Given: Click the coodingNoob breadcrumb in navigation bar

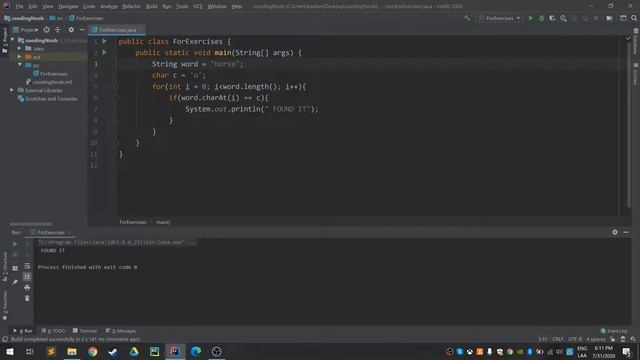Looking at the screenshot, I should [24, 18].
